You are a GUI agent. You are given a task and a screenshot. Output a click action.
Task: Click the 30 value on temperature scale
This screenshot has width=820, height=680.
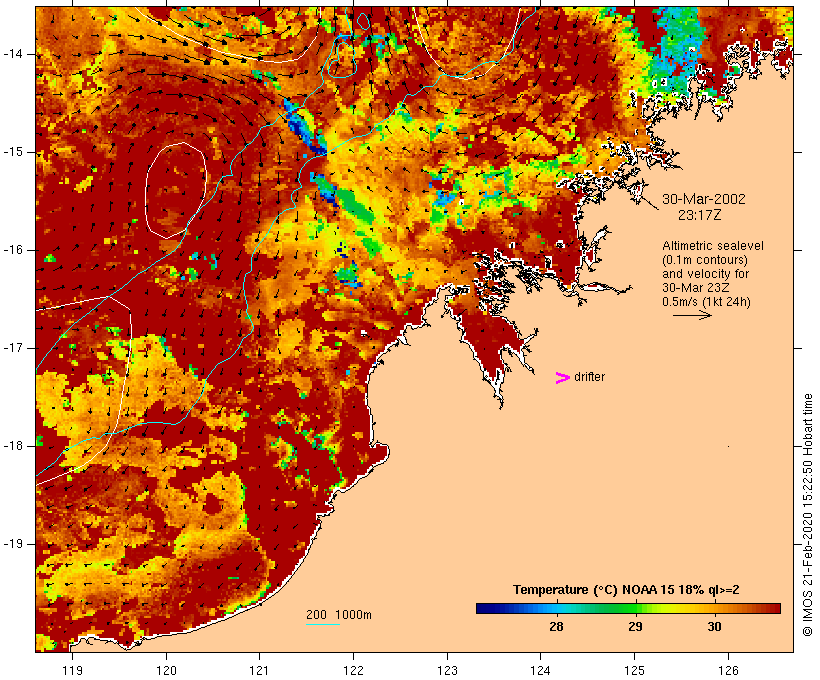(x=714, y=627)
